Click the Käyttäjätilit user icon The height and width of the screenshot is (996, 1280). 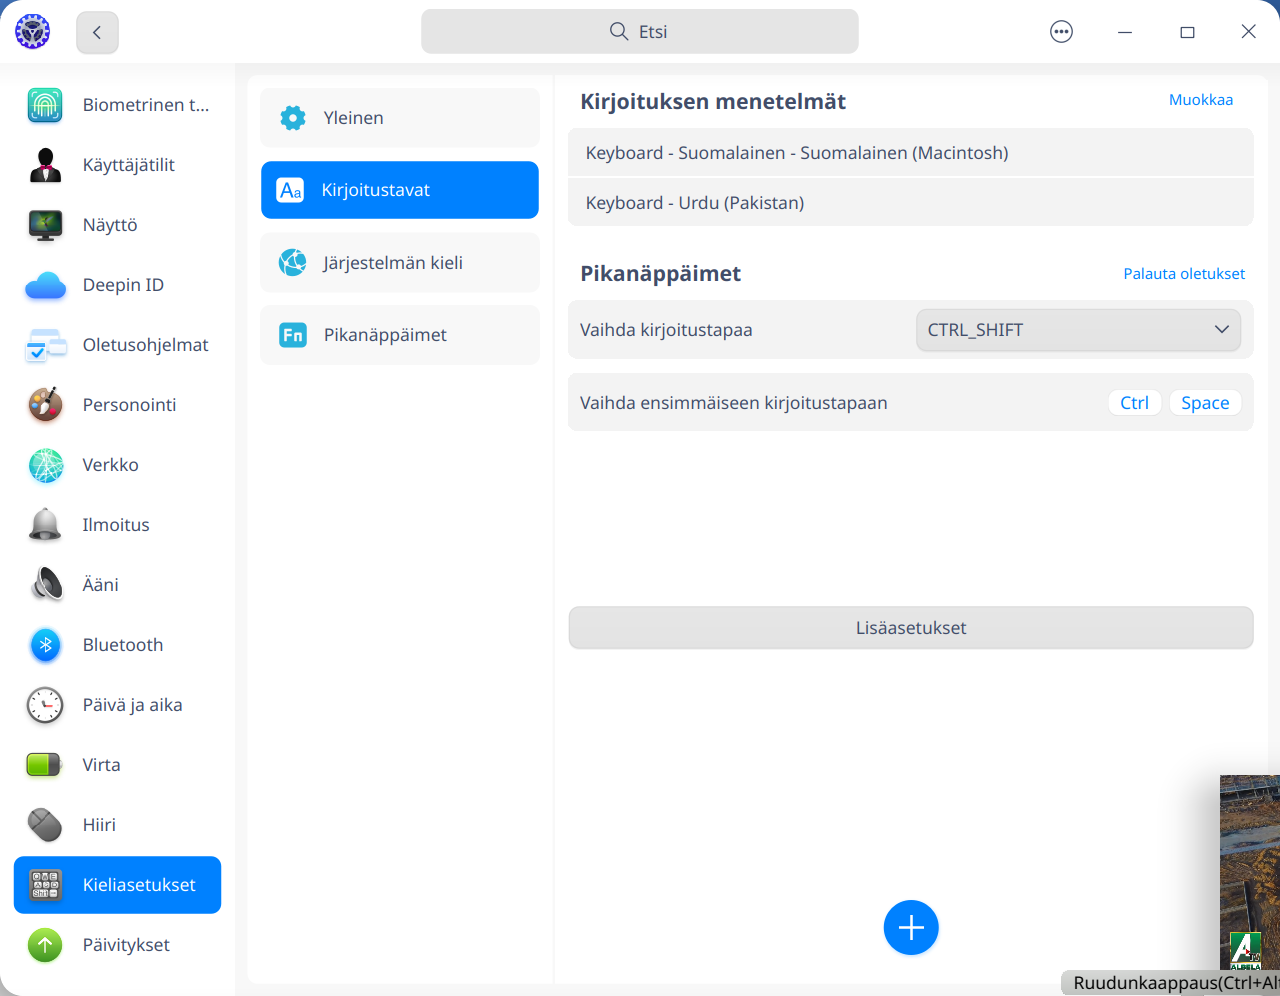(45, 165)
